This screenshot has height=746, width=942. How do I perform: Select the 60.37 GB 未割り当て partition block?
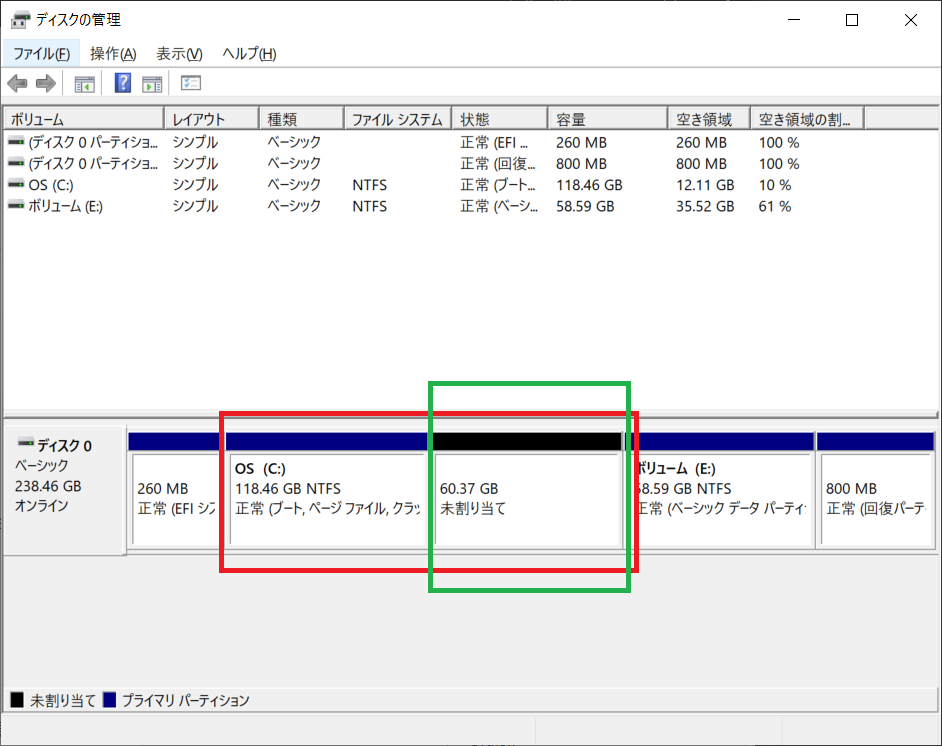(x=526, y=490)
